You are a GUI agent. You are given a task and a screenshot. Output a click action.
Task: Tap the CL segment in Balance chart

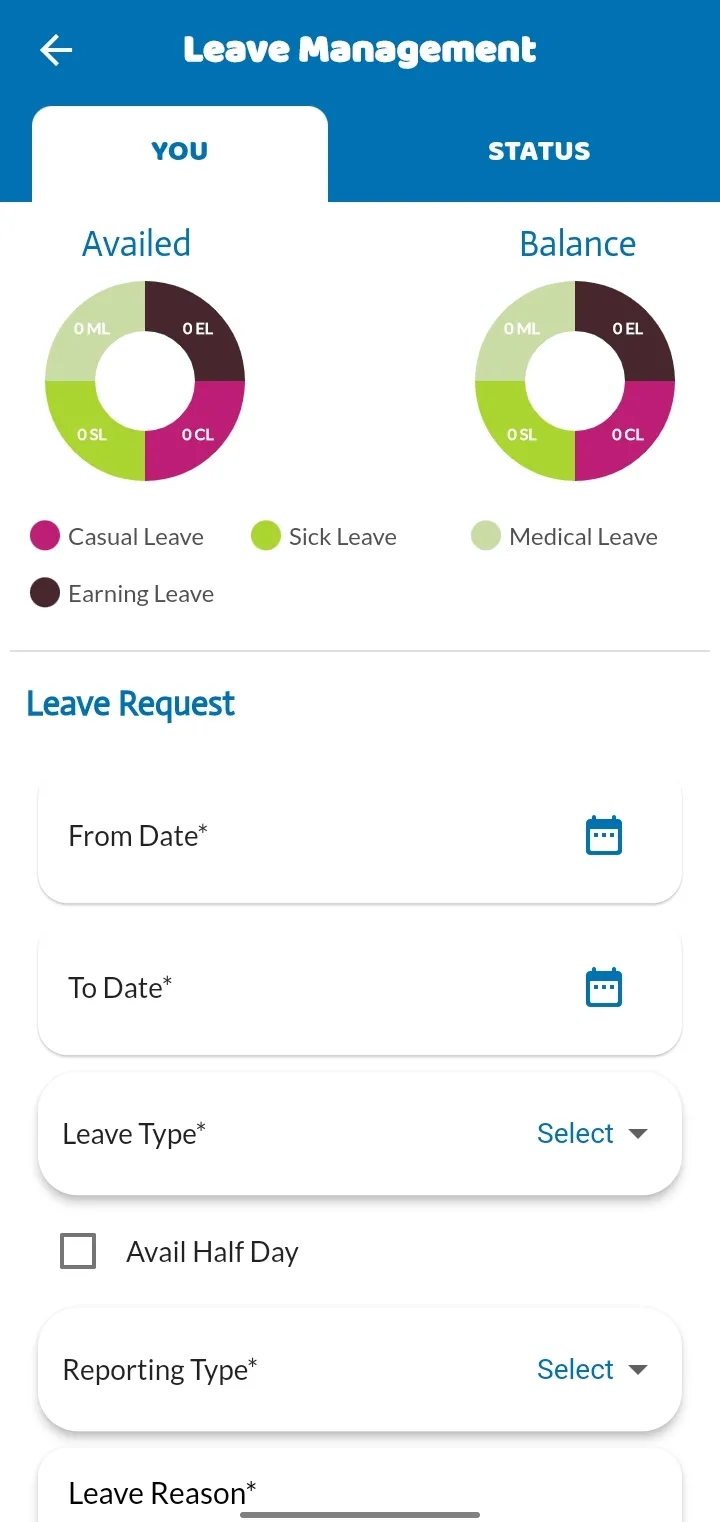628,434
